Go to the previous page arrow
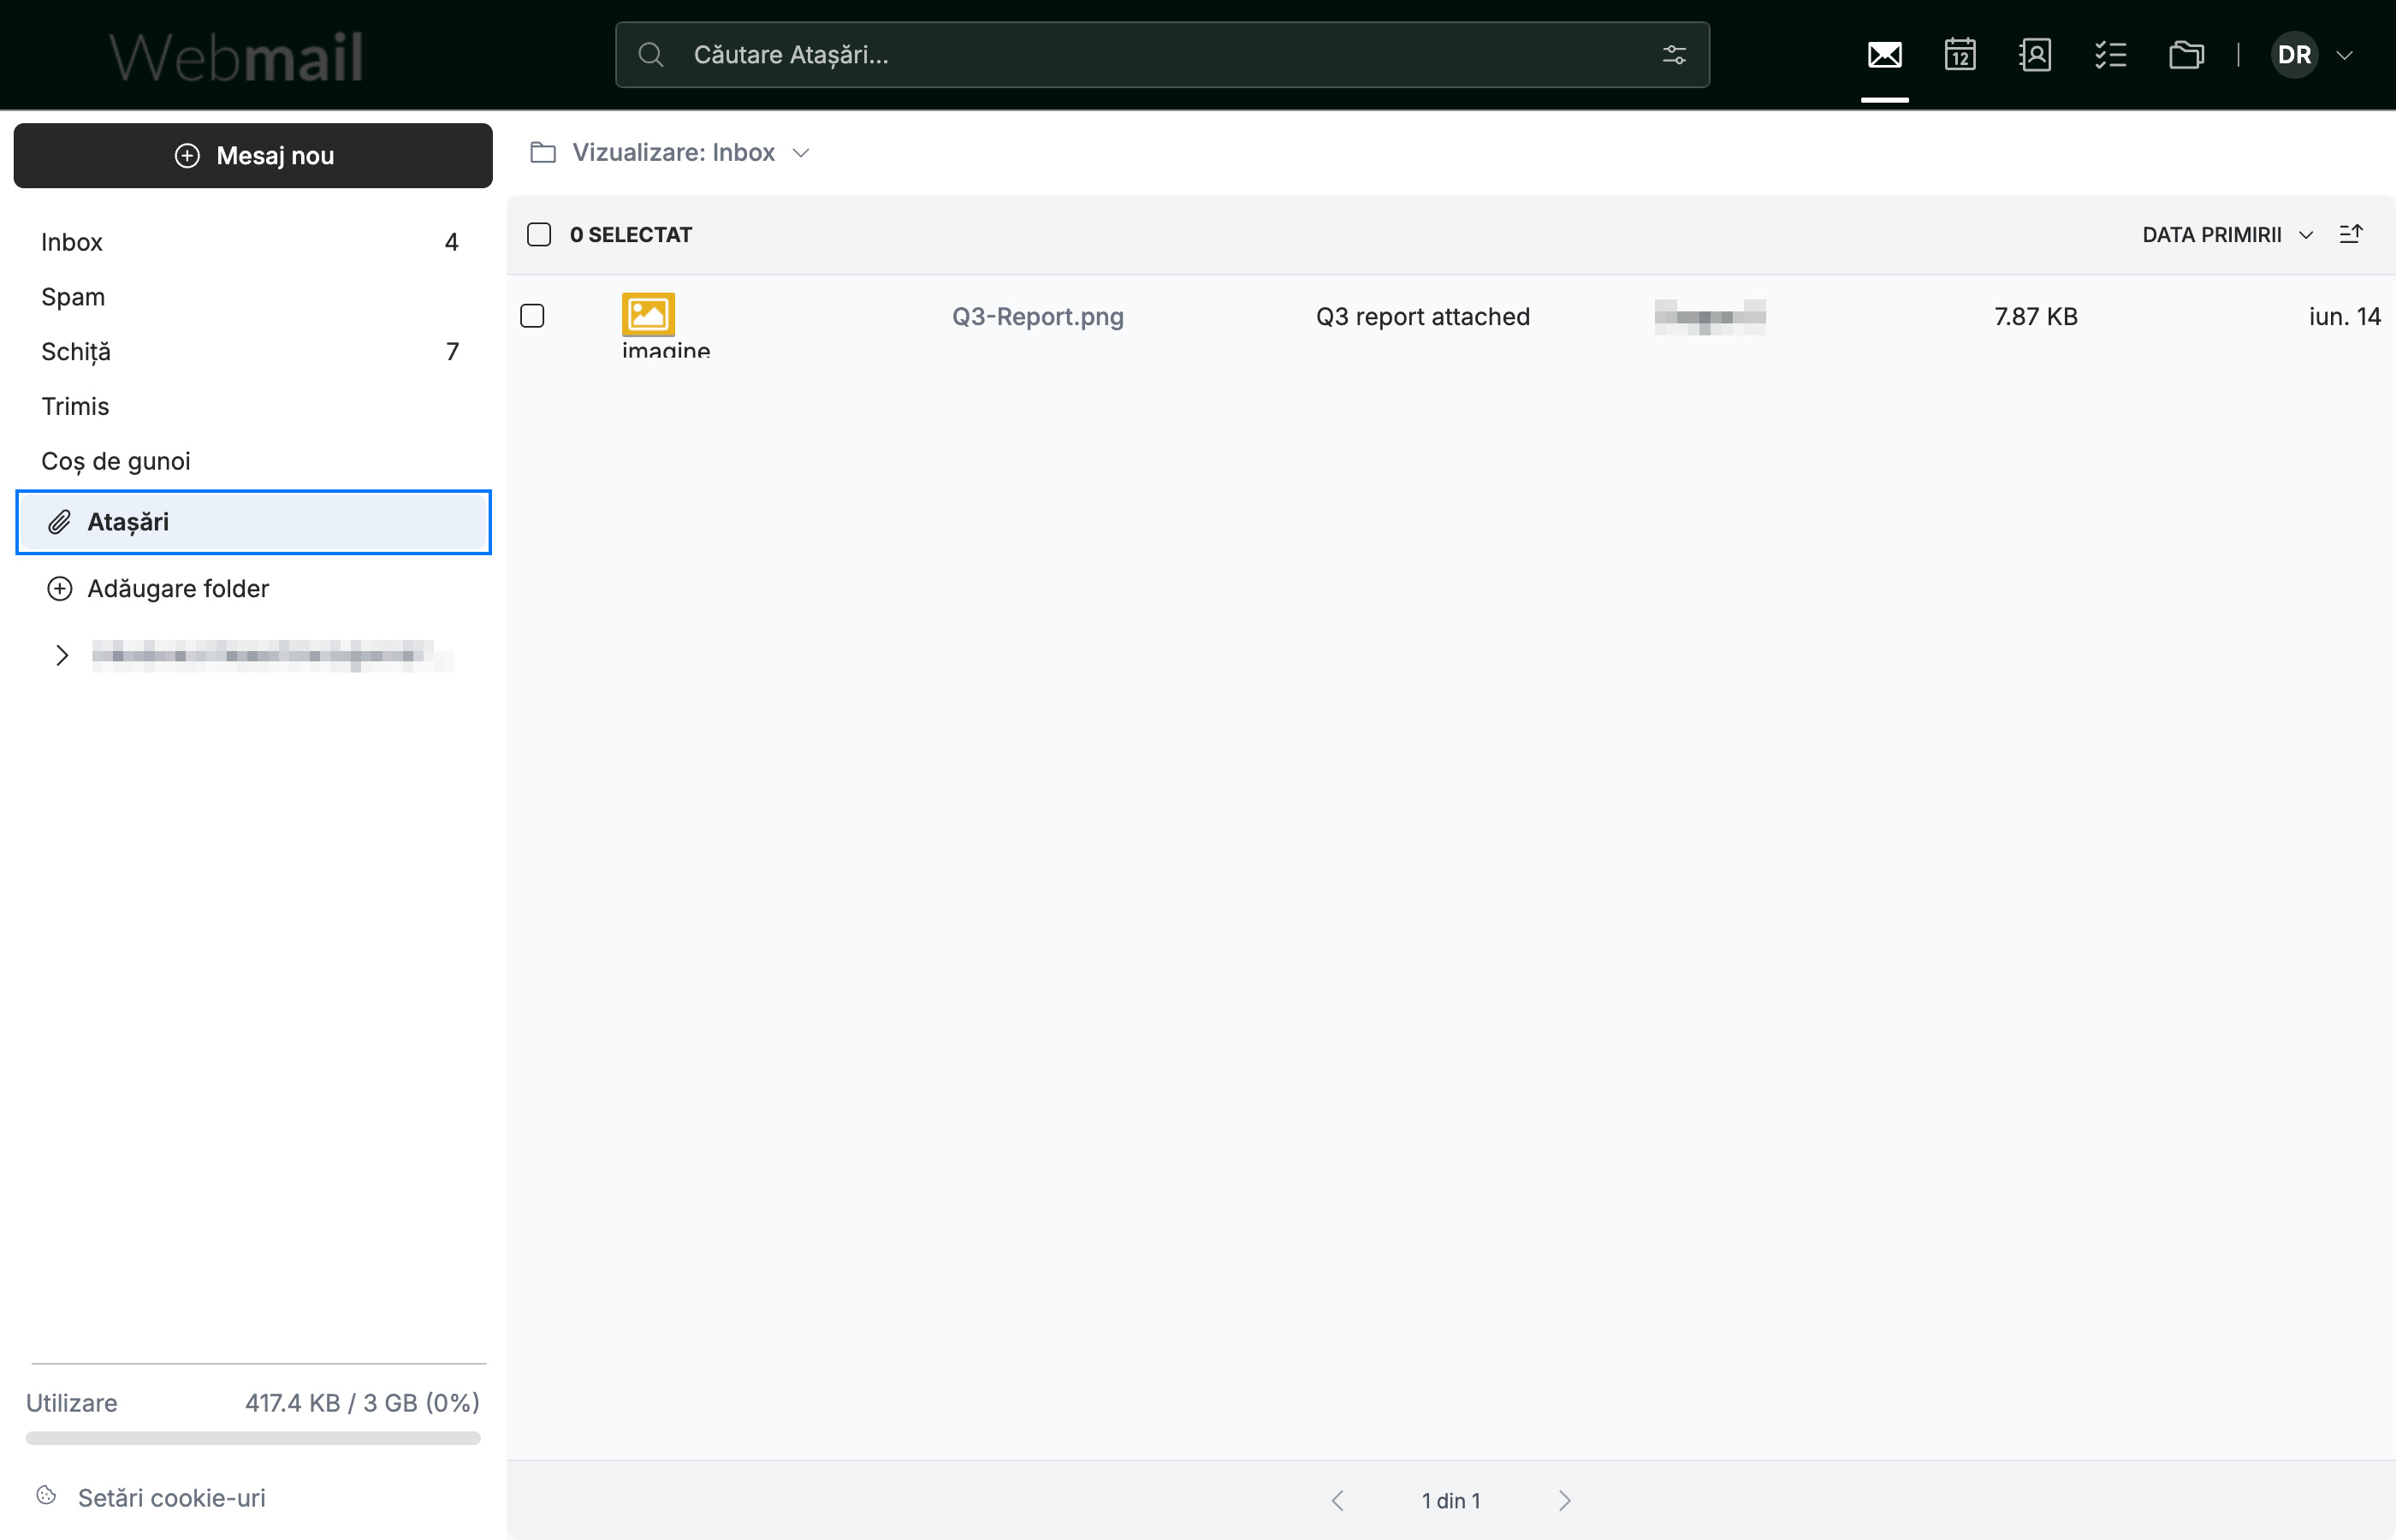The width and height of the screenshot is (2396, 1540). tap(1337, 1501)
